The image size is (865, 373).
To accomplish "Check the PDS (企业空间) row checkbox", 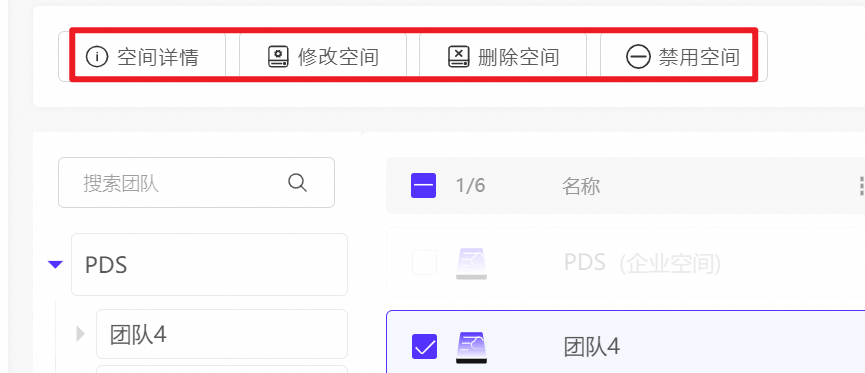I will click(x=424, y=262).
